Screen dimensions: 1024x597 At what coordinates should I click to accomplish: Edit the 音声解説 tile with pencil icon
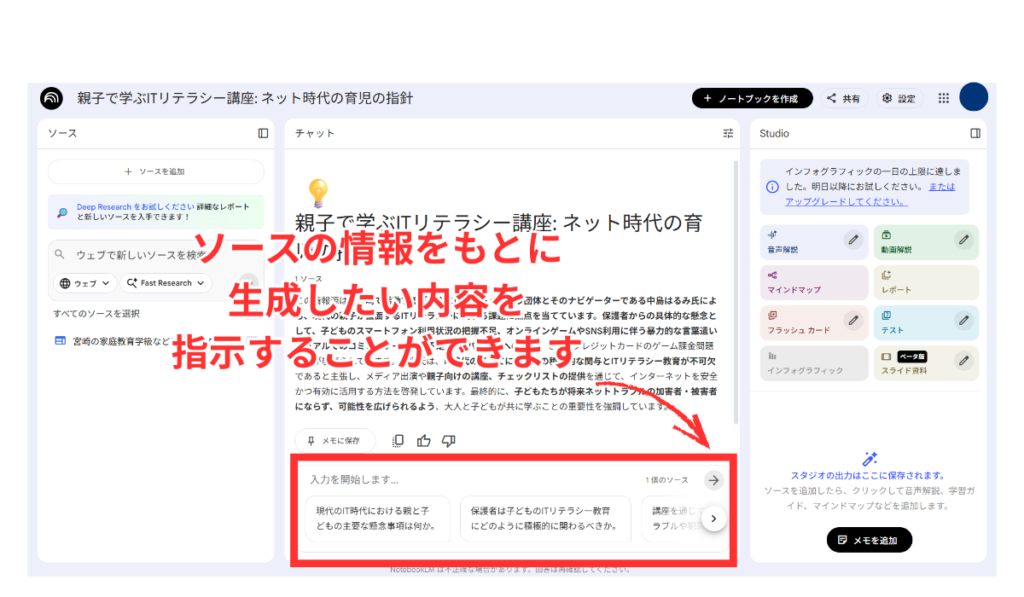[852, 239]
